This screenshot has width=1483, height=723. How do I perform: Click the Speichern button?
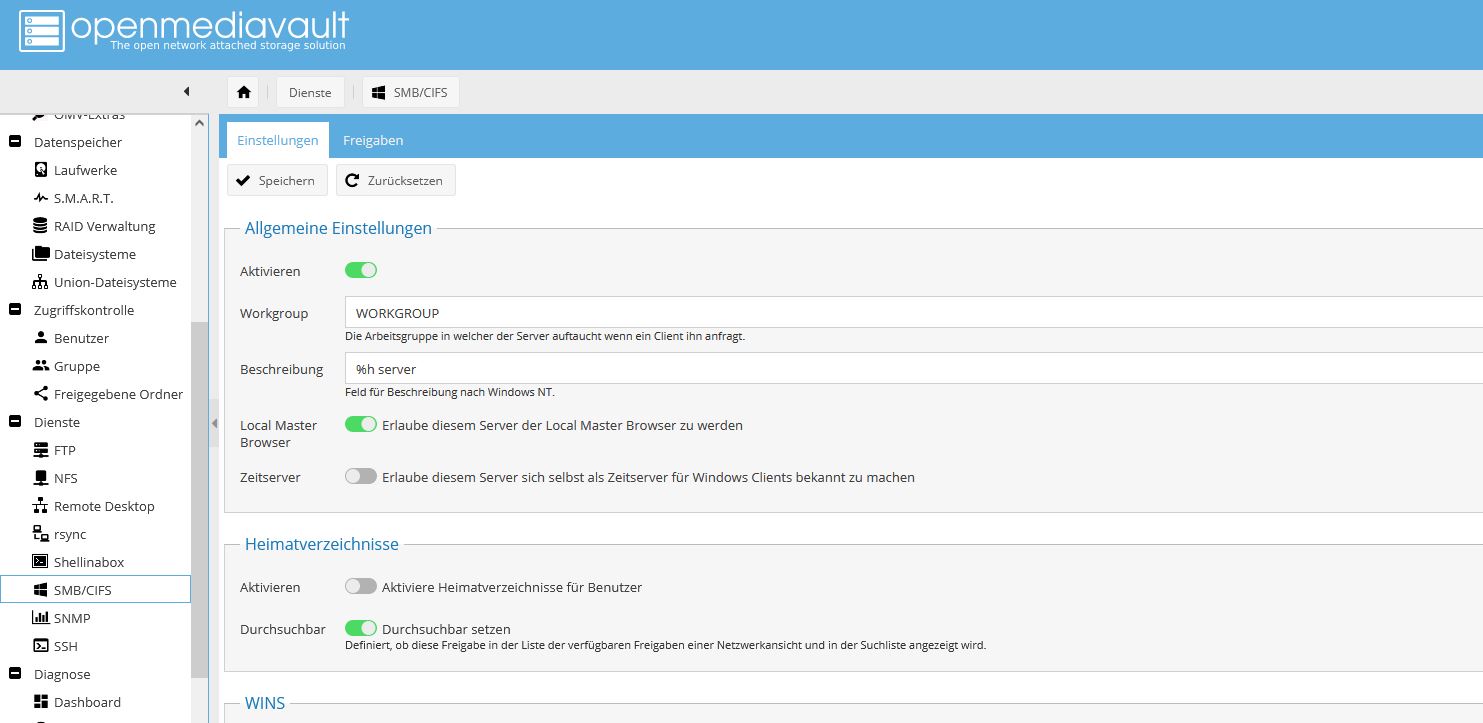pyautogui.click(x=277, y=181)
